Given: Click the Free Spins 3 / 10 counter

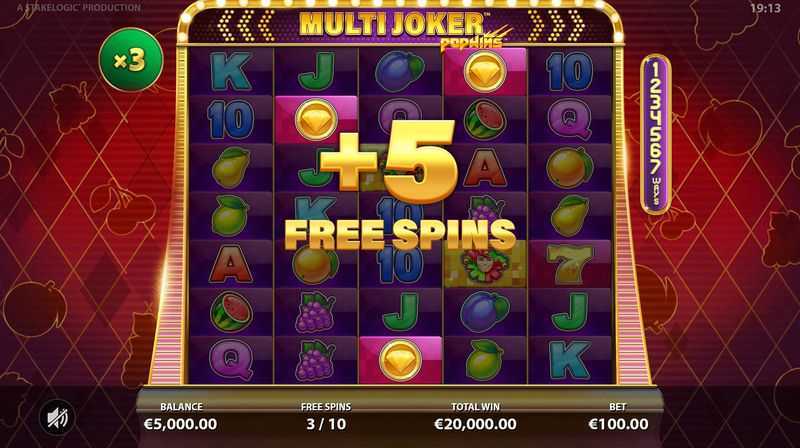Looking at the screenshot, I should (326, 416).
